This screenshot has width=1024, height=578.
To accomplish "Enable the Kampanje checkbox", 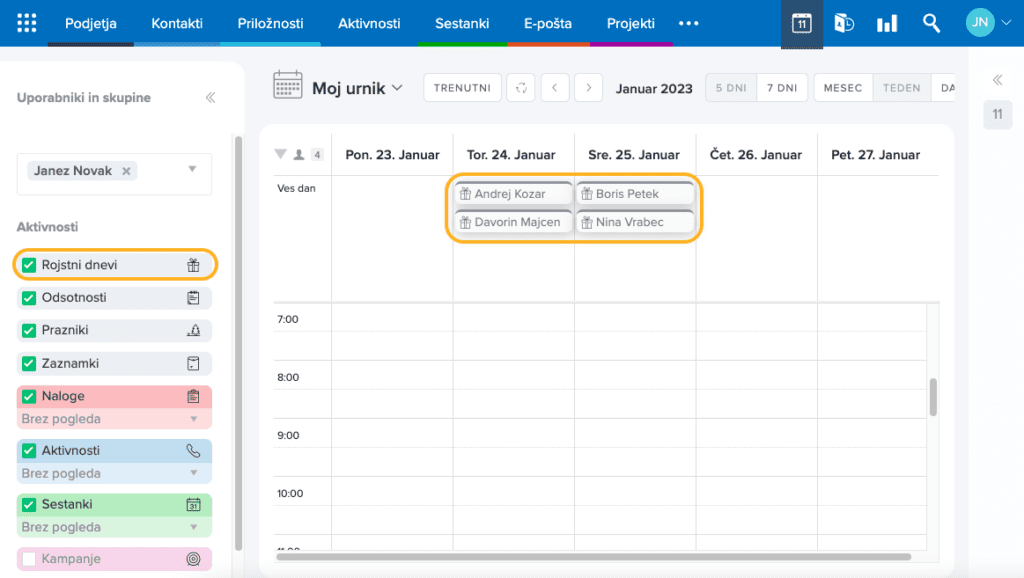I will 29,558.
